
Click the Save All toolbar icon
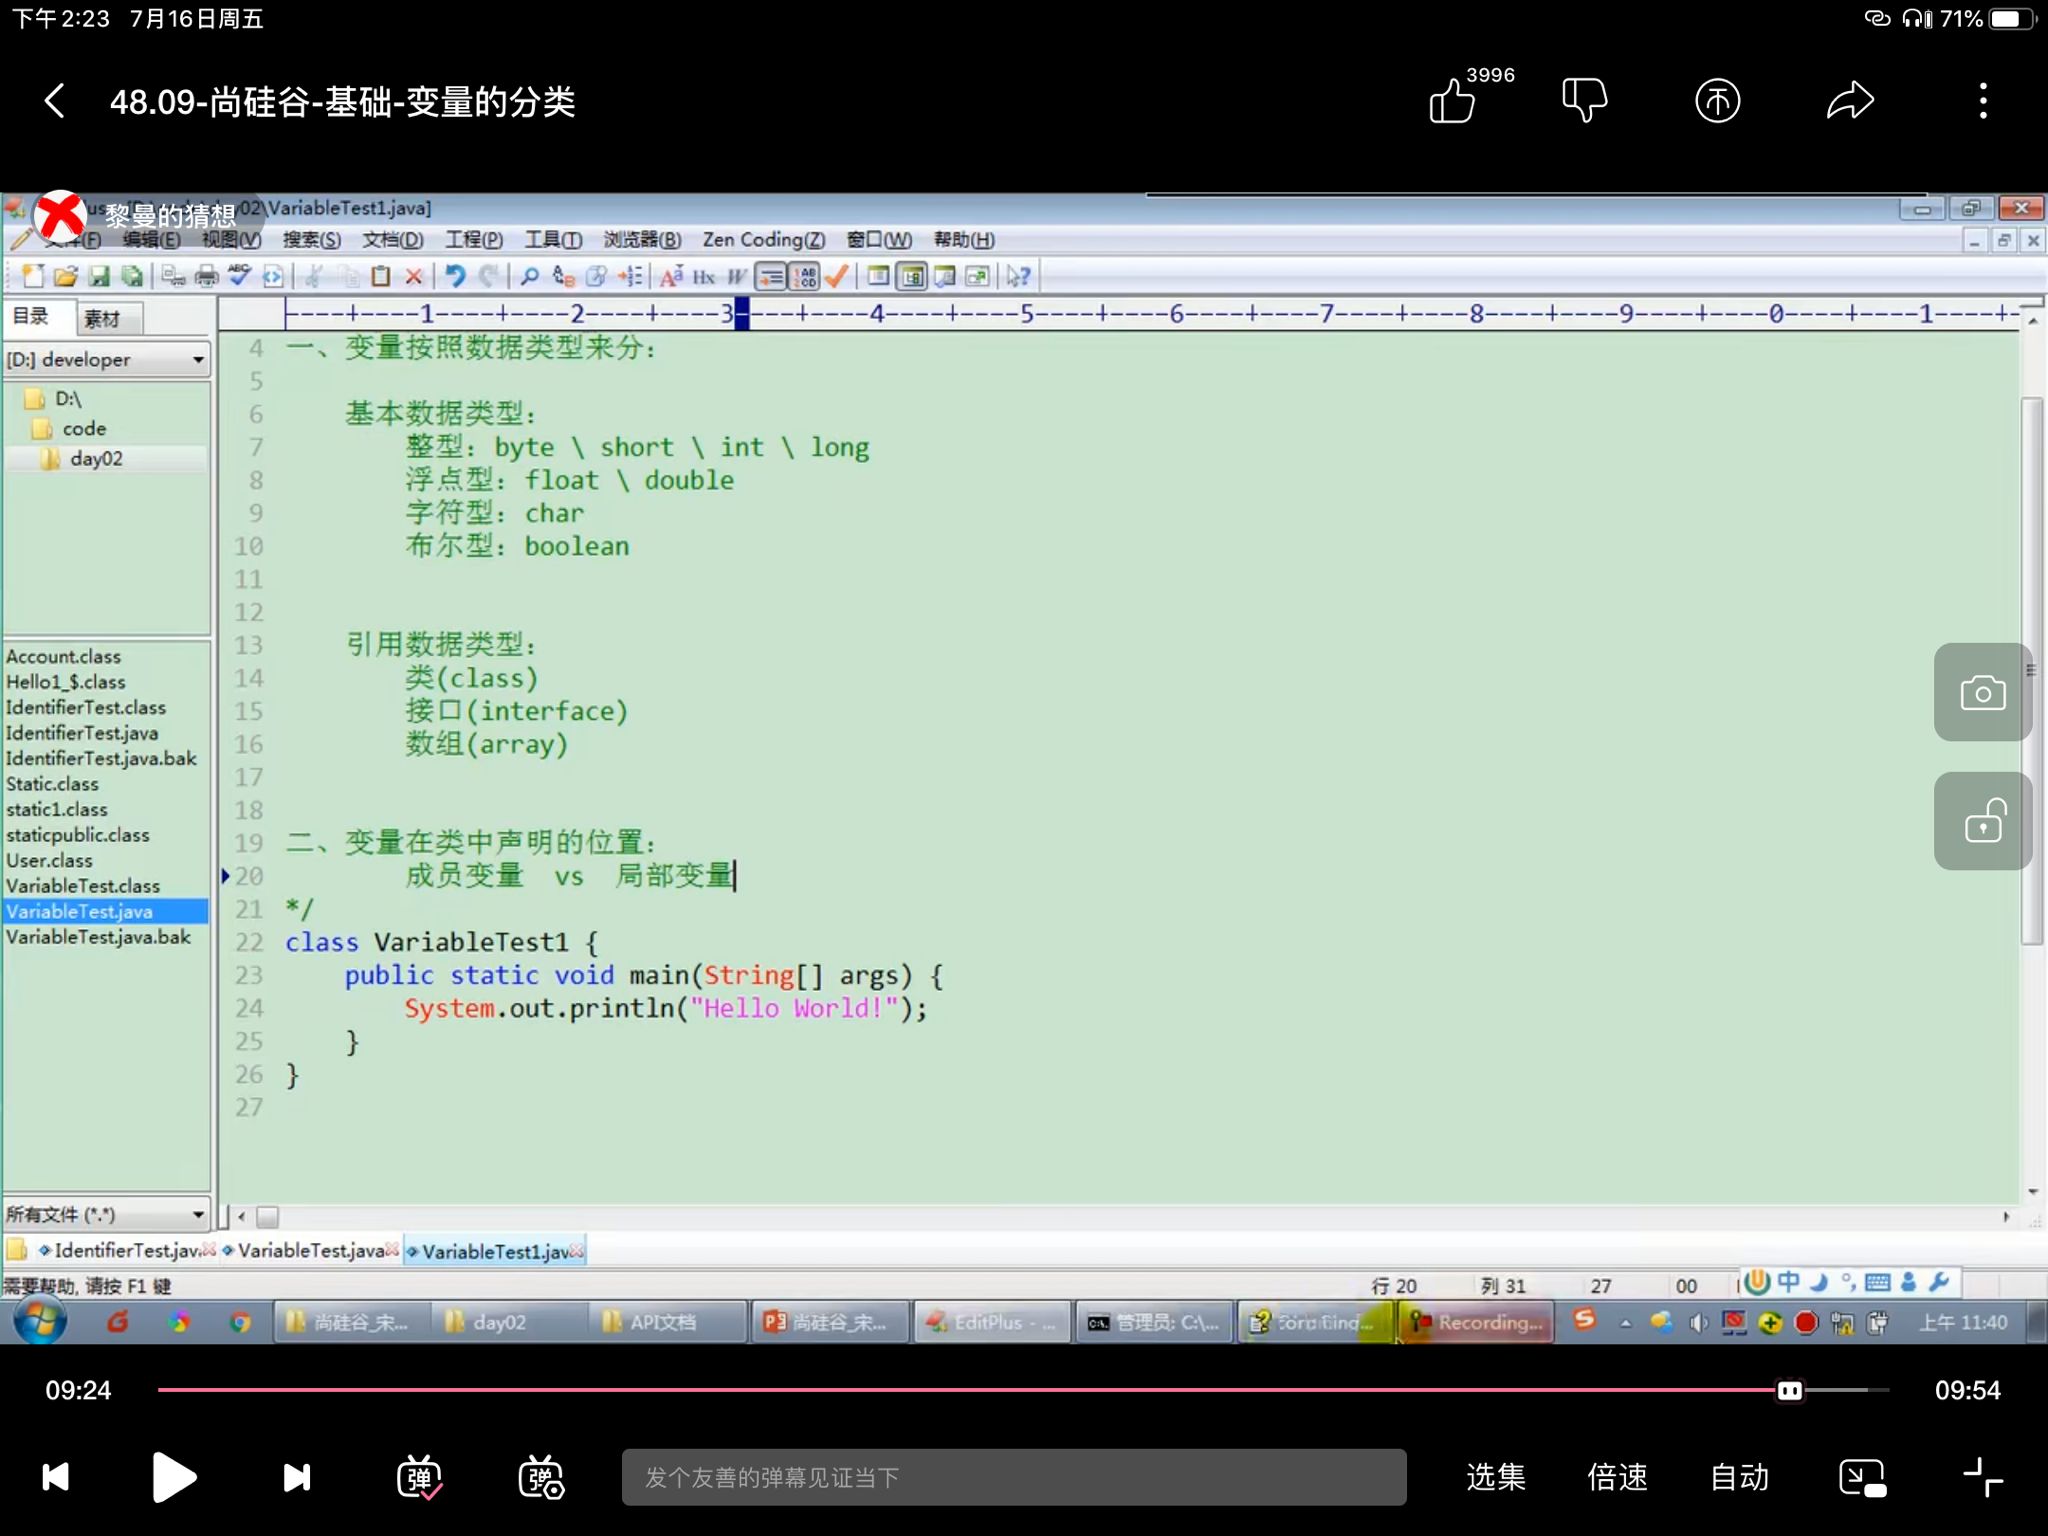[x=131, y=276]
